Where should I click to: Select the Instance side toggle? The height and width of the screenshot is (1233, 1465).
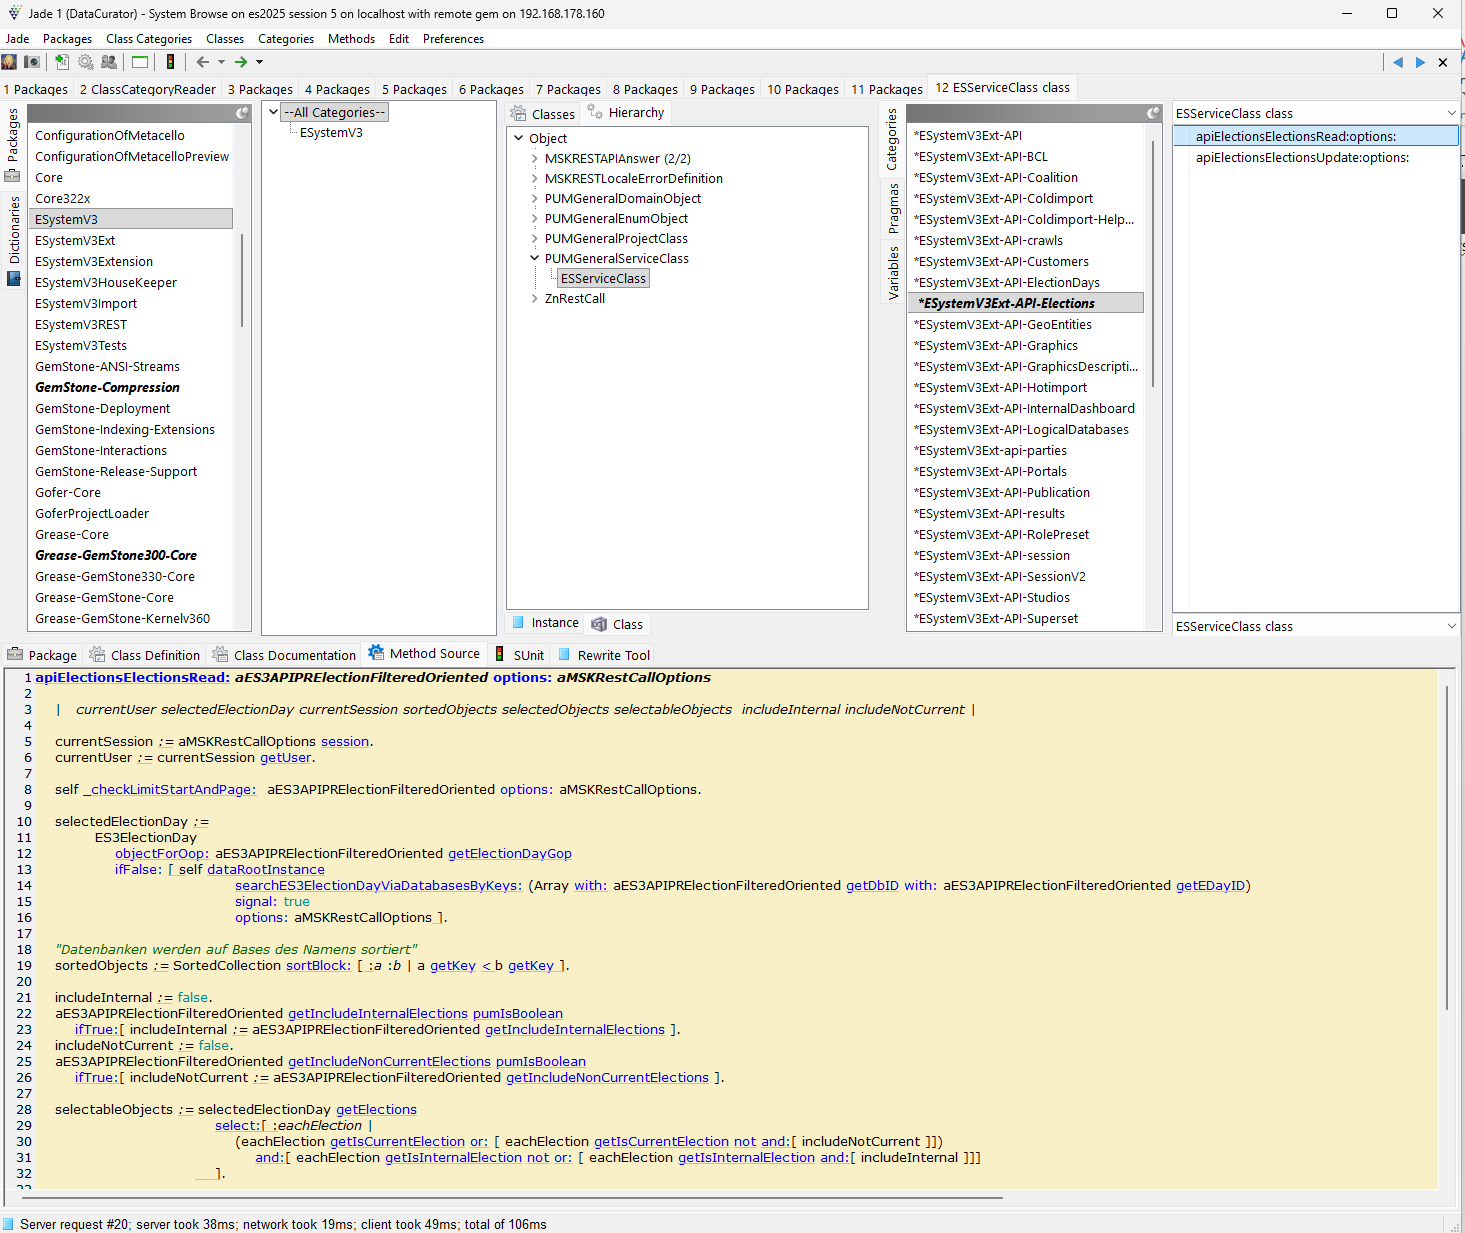[x=546, y=623]
